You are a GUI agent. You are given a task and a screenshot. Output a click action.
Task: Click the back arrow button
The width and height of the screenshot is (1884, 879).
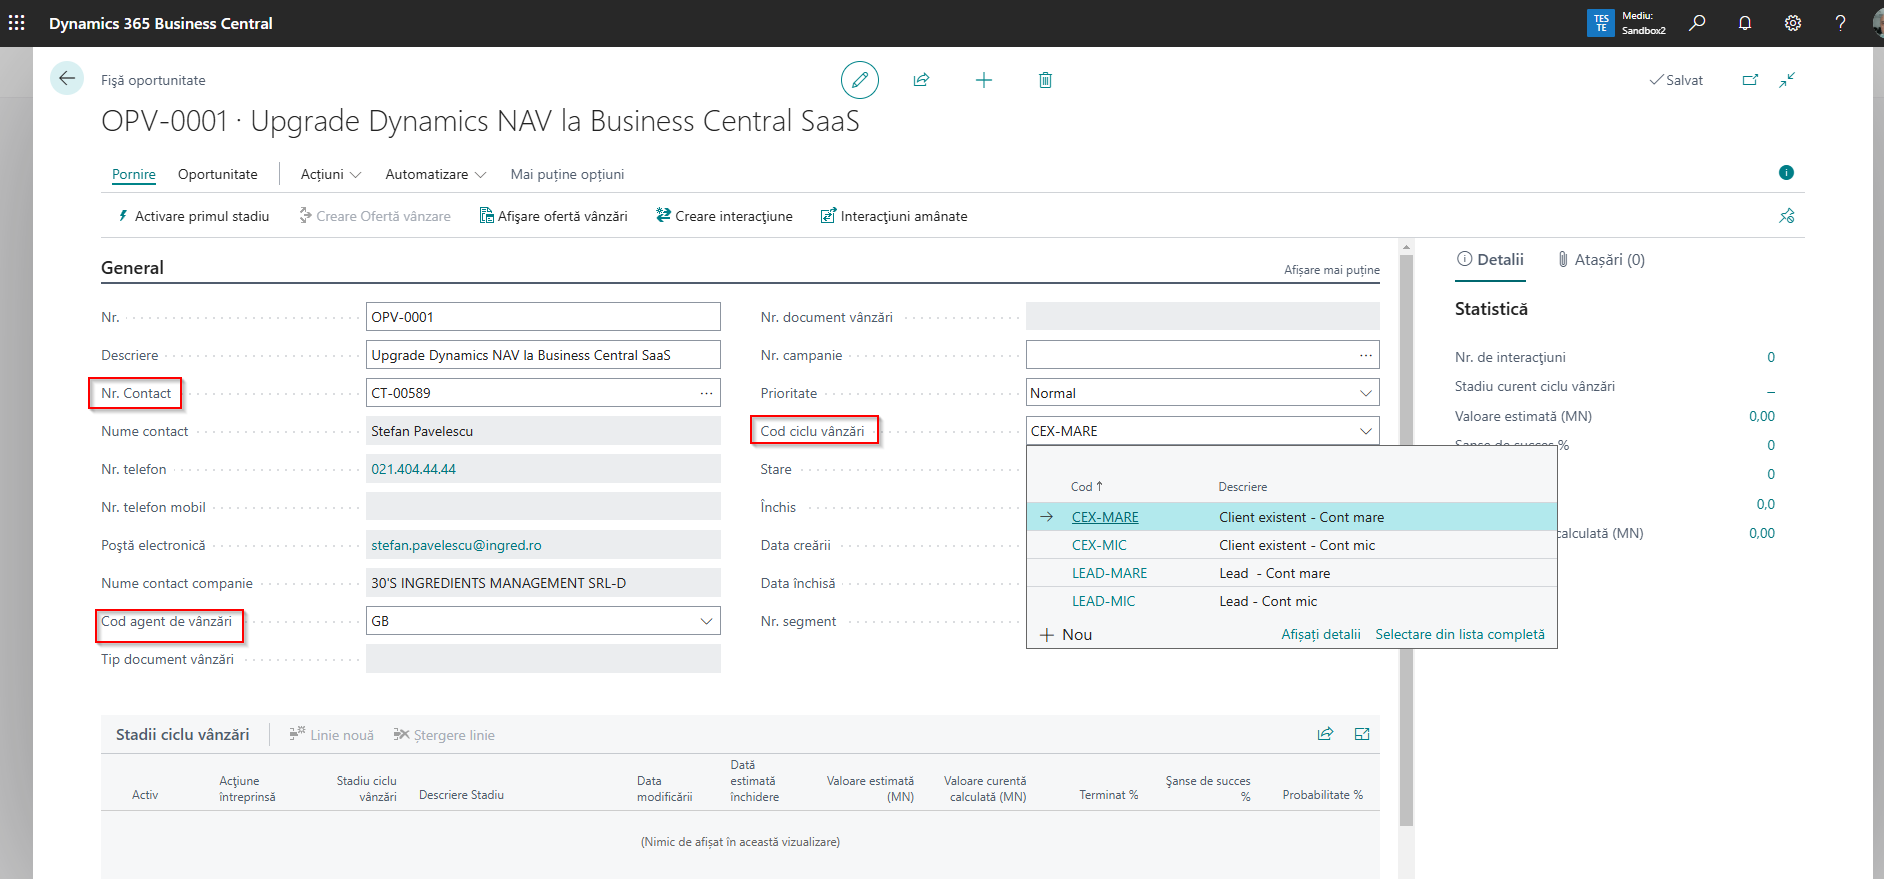point(67,78)
